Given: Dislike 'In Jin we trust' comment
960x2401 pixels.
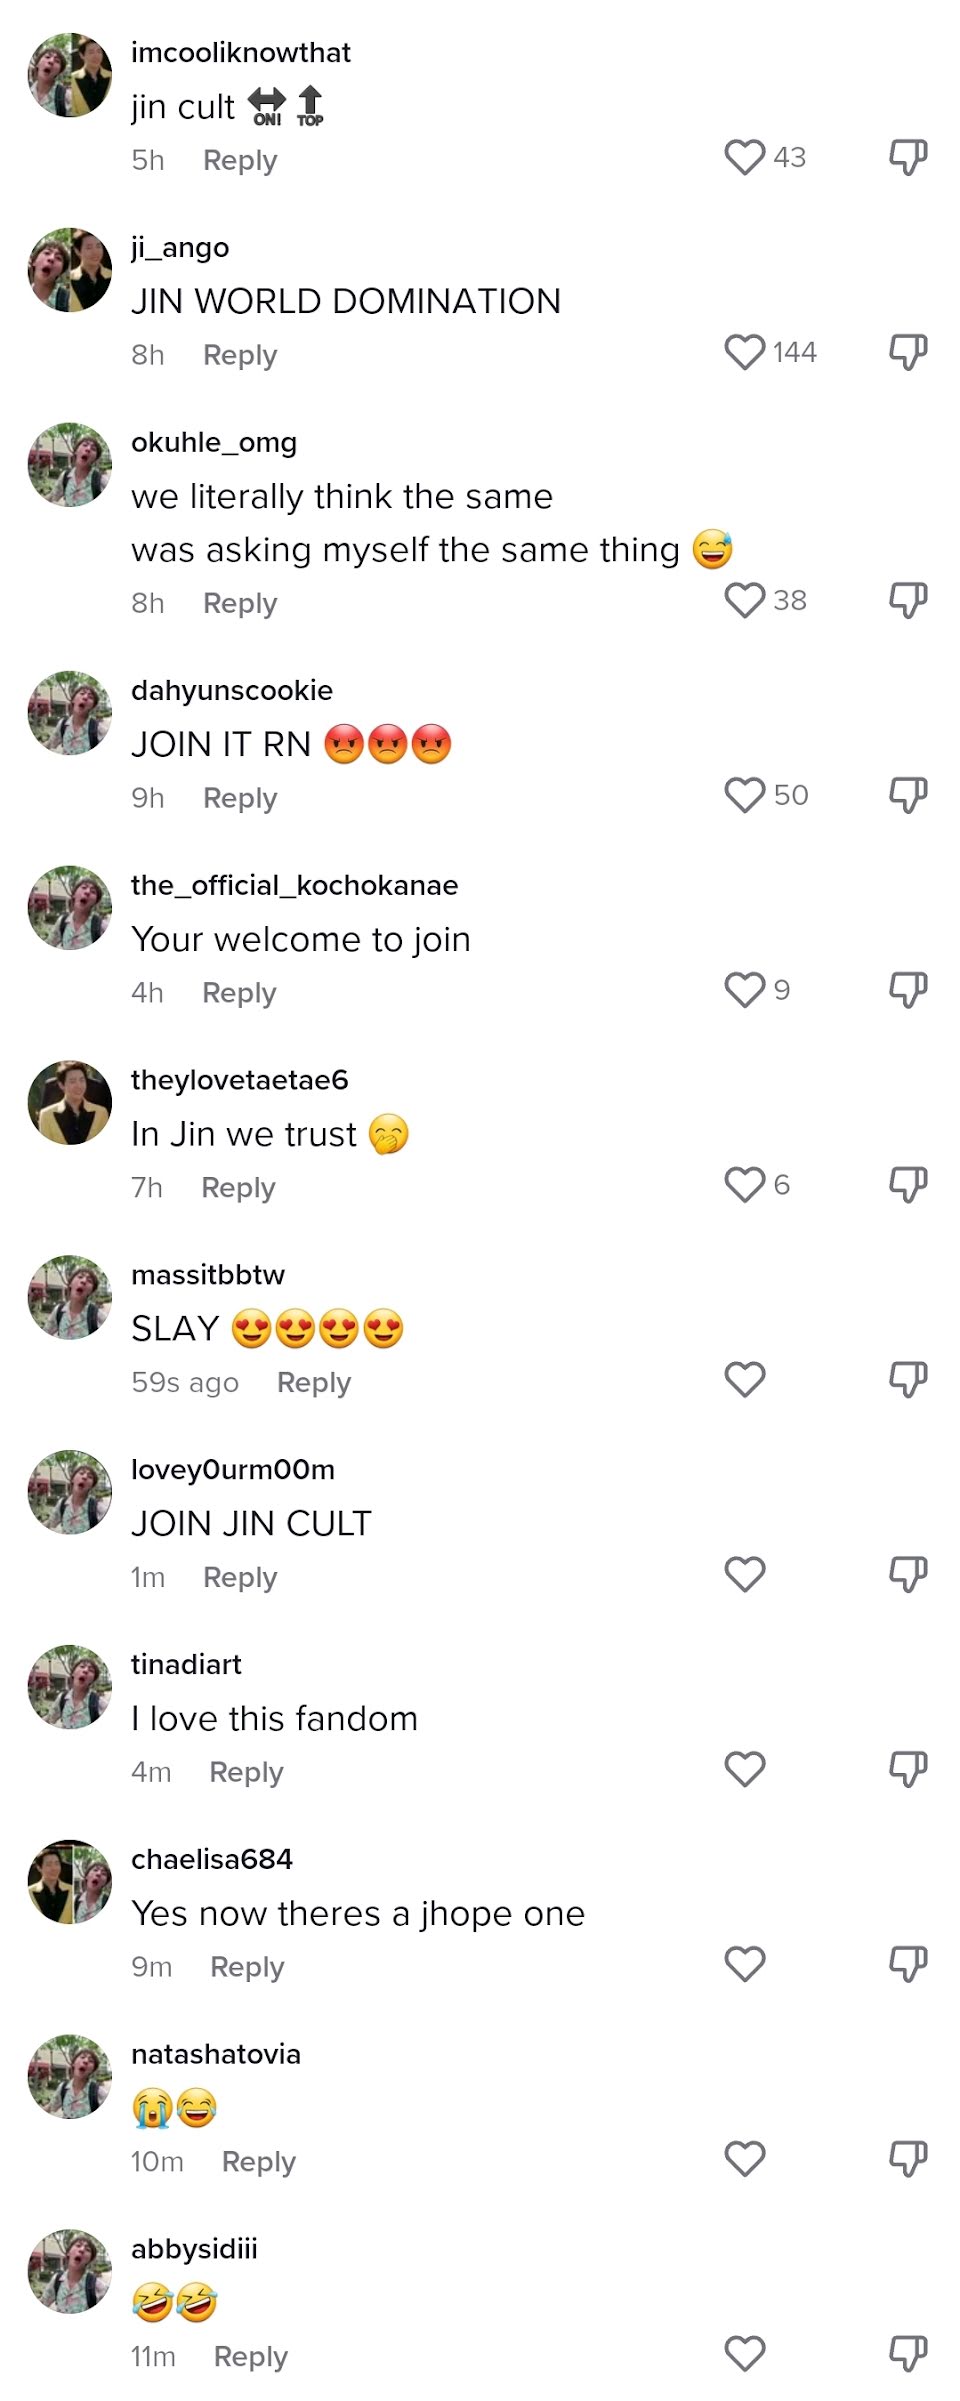Looking at the screenshot, I should pyautogui.click(x=908, y=1185).
